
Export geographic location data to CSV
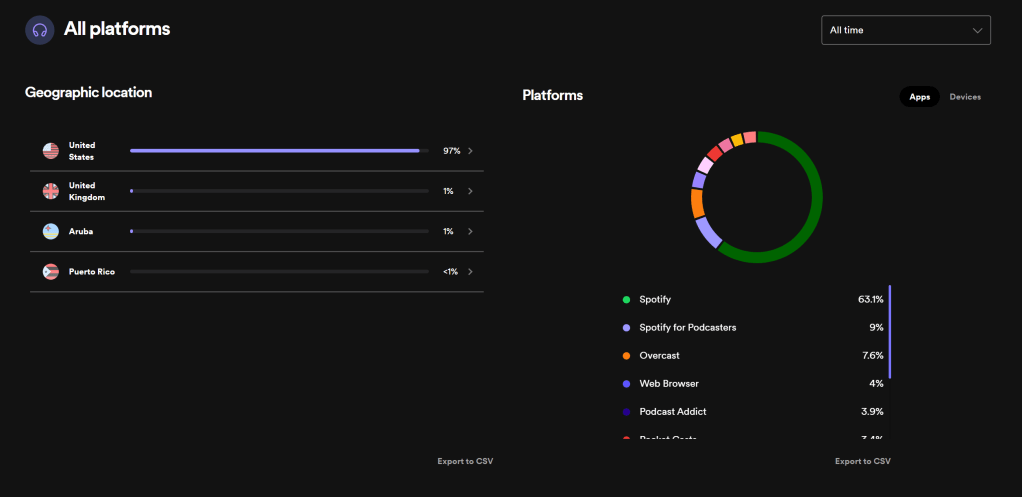465,461
